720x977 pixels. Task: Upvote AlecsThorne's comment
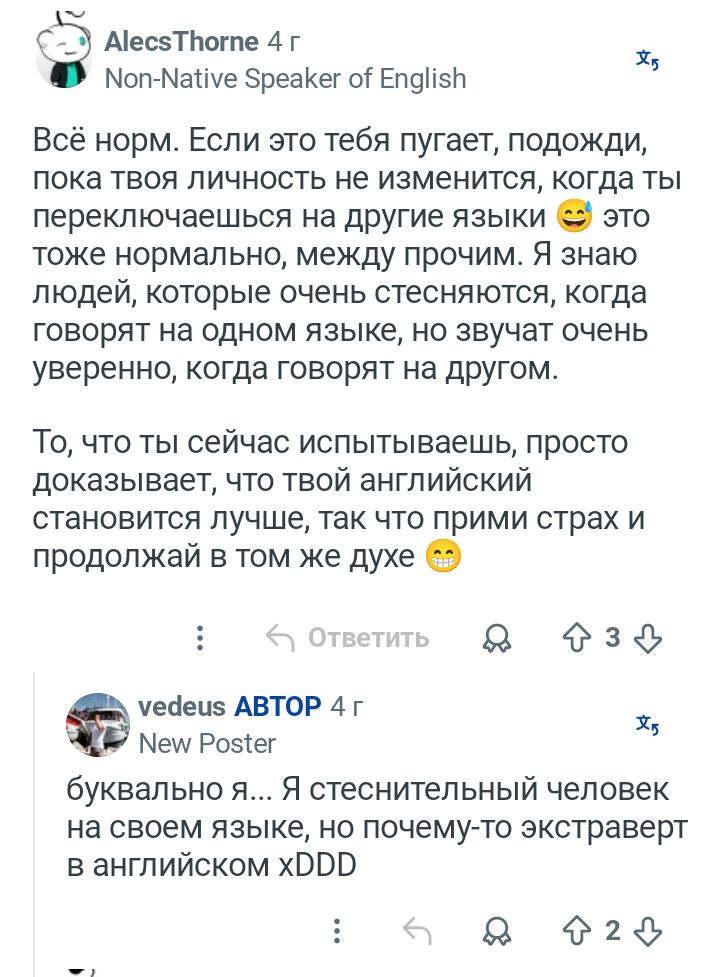pos(576,638)
